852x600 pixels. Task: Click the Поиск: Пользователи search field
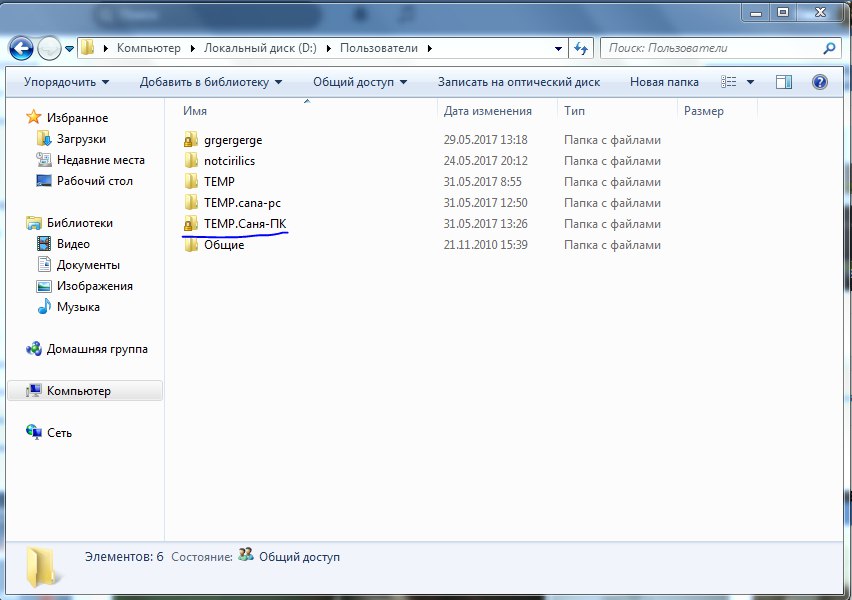[x=710, y=48]
